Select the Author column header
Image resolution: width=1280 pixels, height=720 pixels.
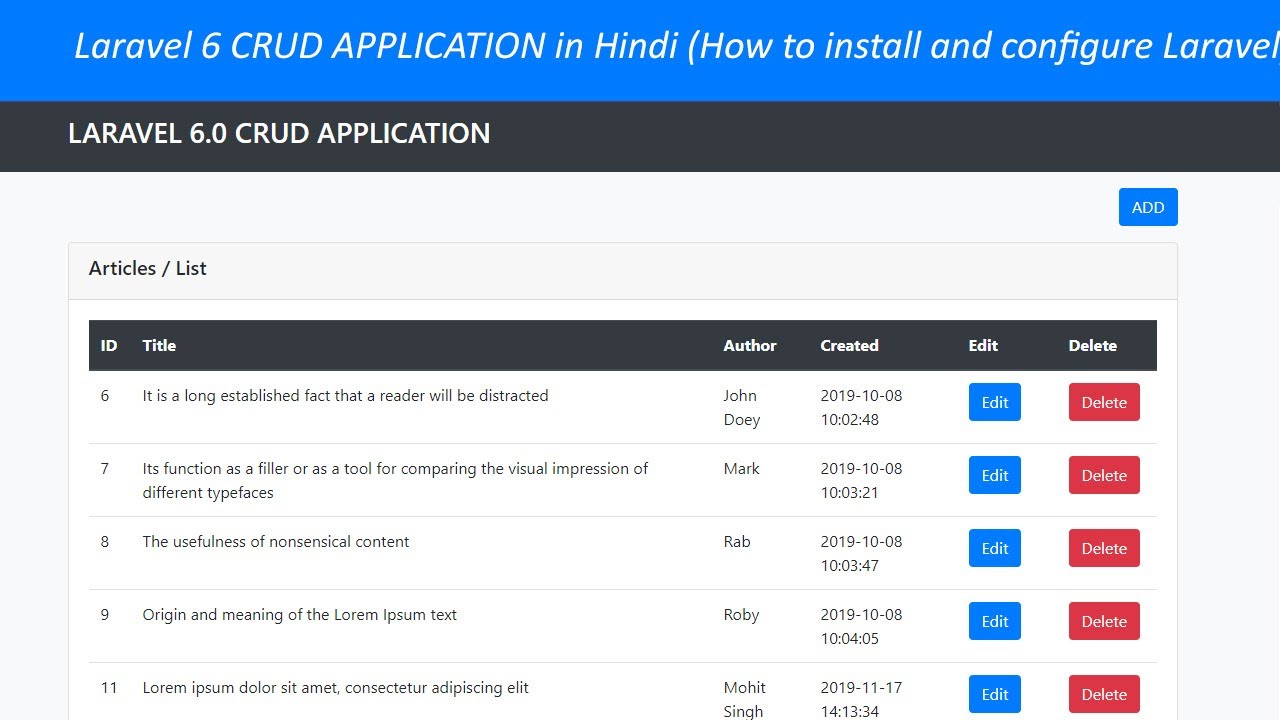point(750,346)
